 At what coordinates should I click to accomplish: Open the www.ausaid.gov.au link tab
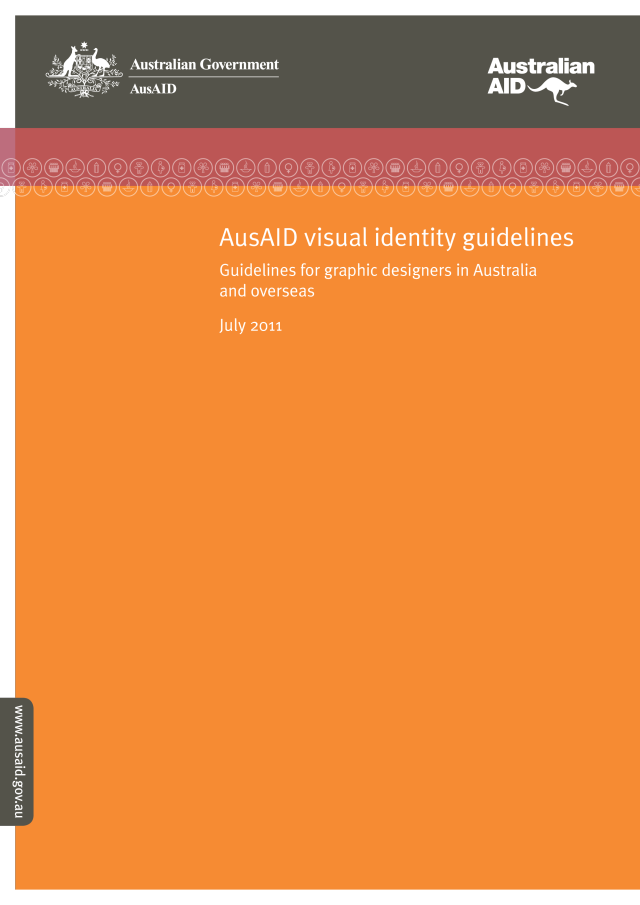[17, 761]
